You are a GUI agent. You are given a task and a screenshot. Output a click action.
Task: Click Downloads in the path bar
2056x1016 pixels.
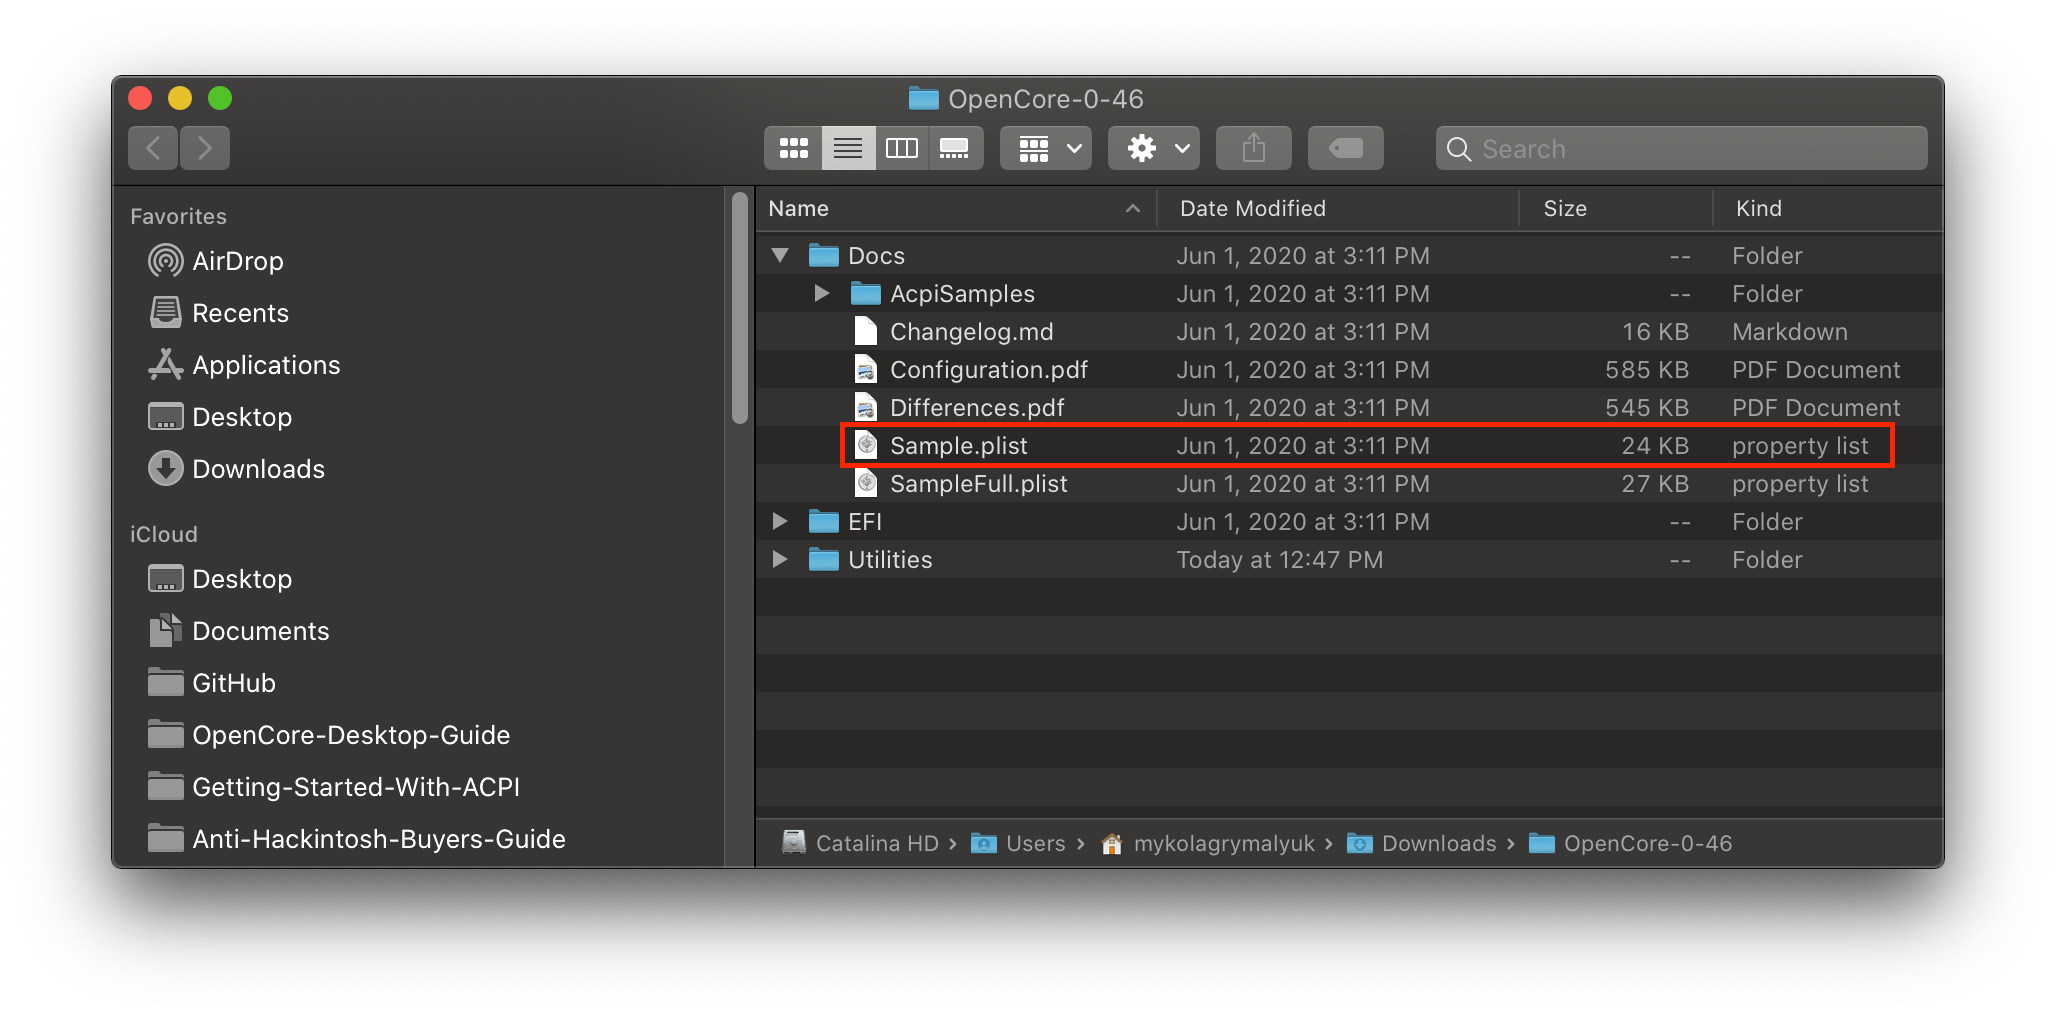[x=1422, y=843]
